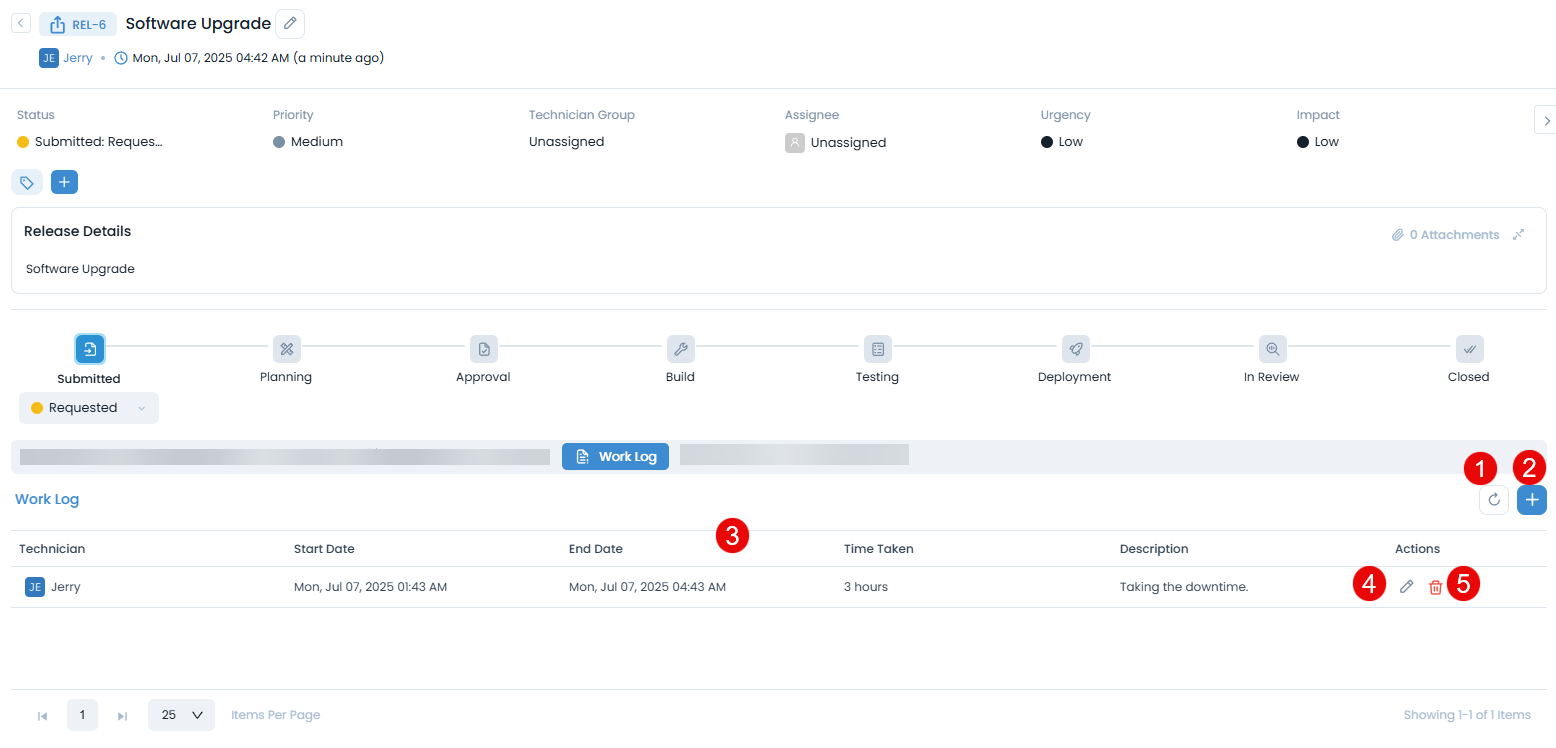Click the tag icon below Status

pos(27,183)
